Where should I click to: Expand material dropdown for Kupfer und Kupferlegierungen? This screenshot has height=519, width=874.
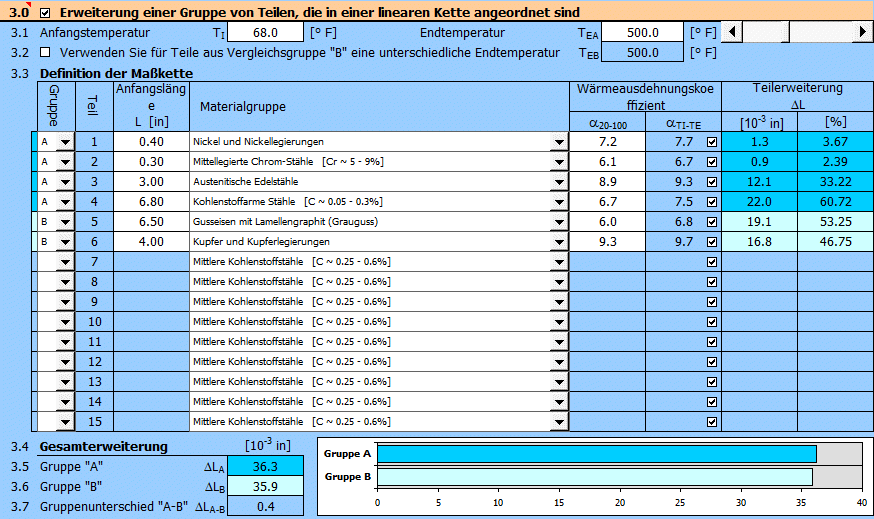(x=558, y=242)
